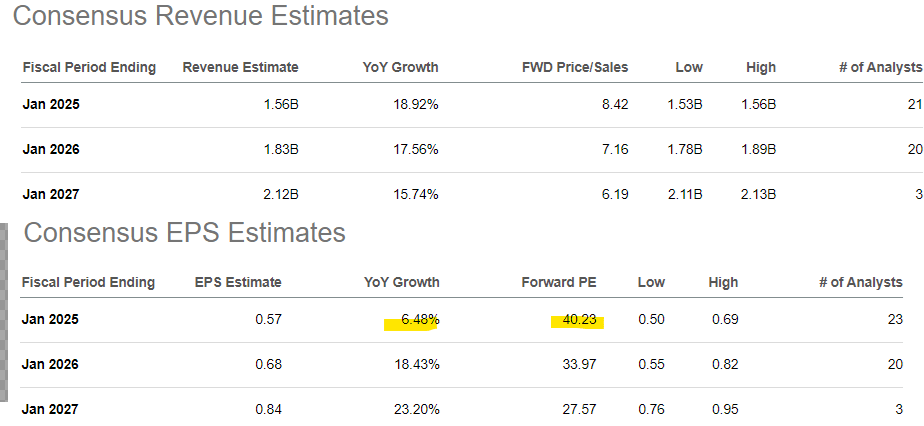Image resolution: width=924 pixels, height=426 pixels.
Task: Select FWD Price/Sales column header
Action: click(575, 67)
